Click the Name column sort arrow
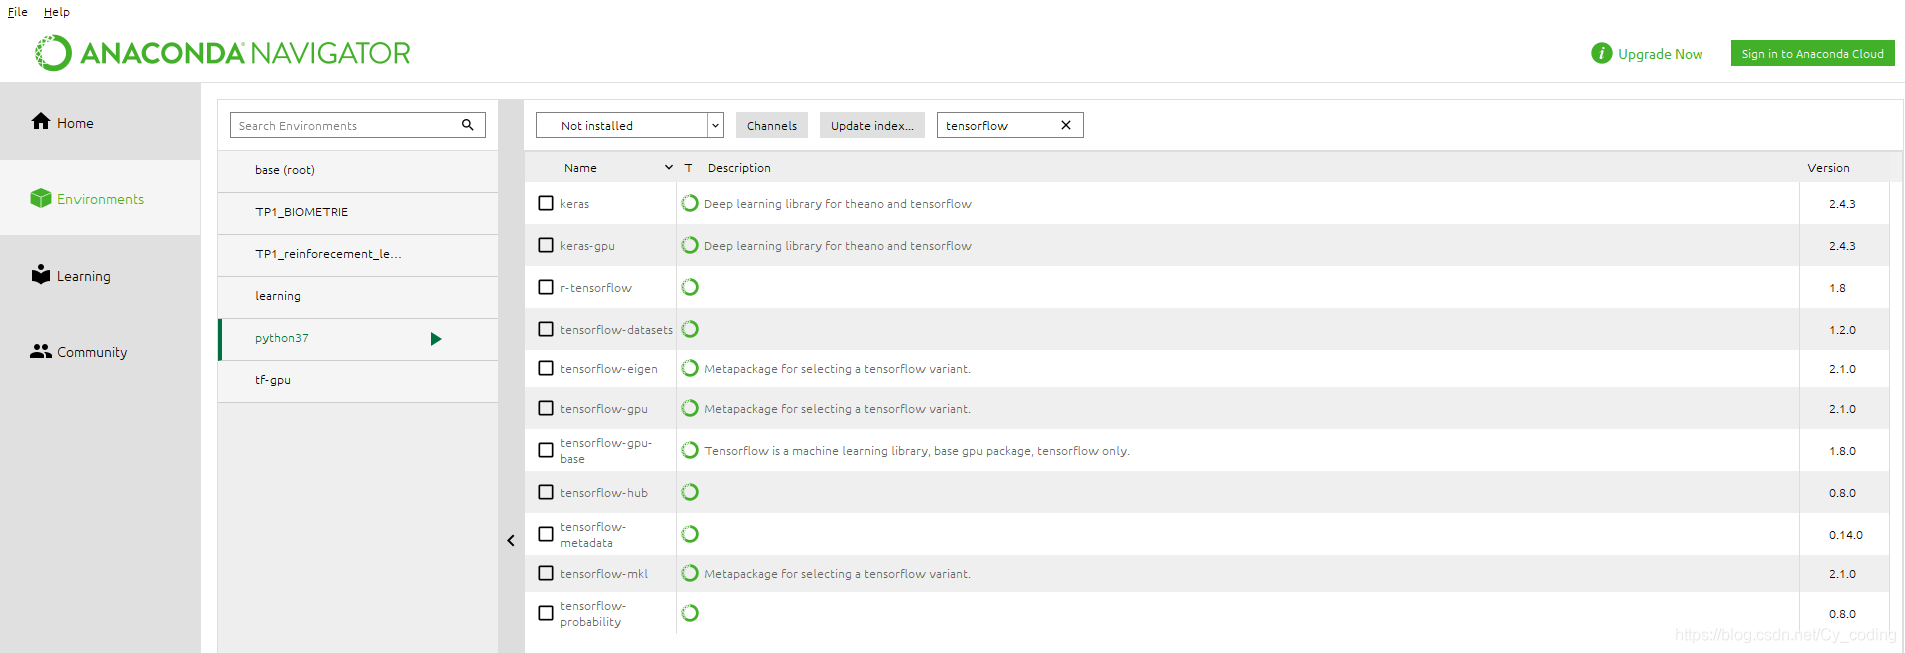Image resolution: width=1905 pixels, height=653 pixels. 669,168
